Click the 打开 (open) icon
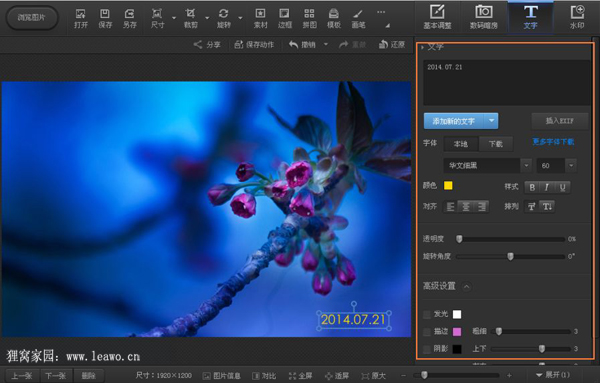Screen dimensions: 600x383 (x=81, y=19)
